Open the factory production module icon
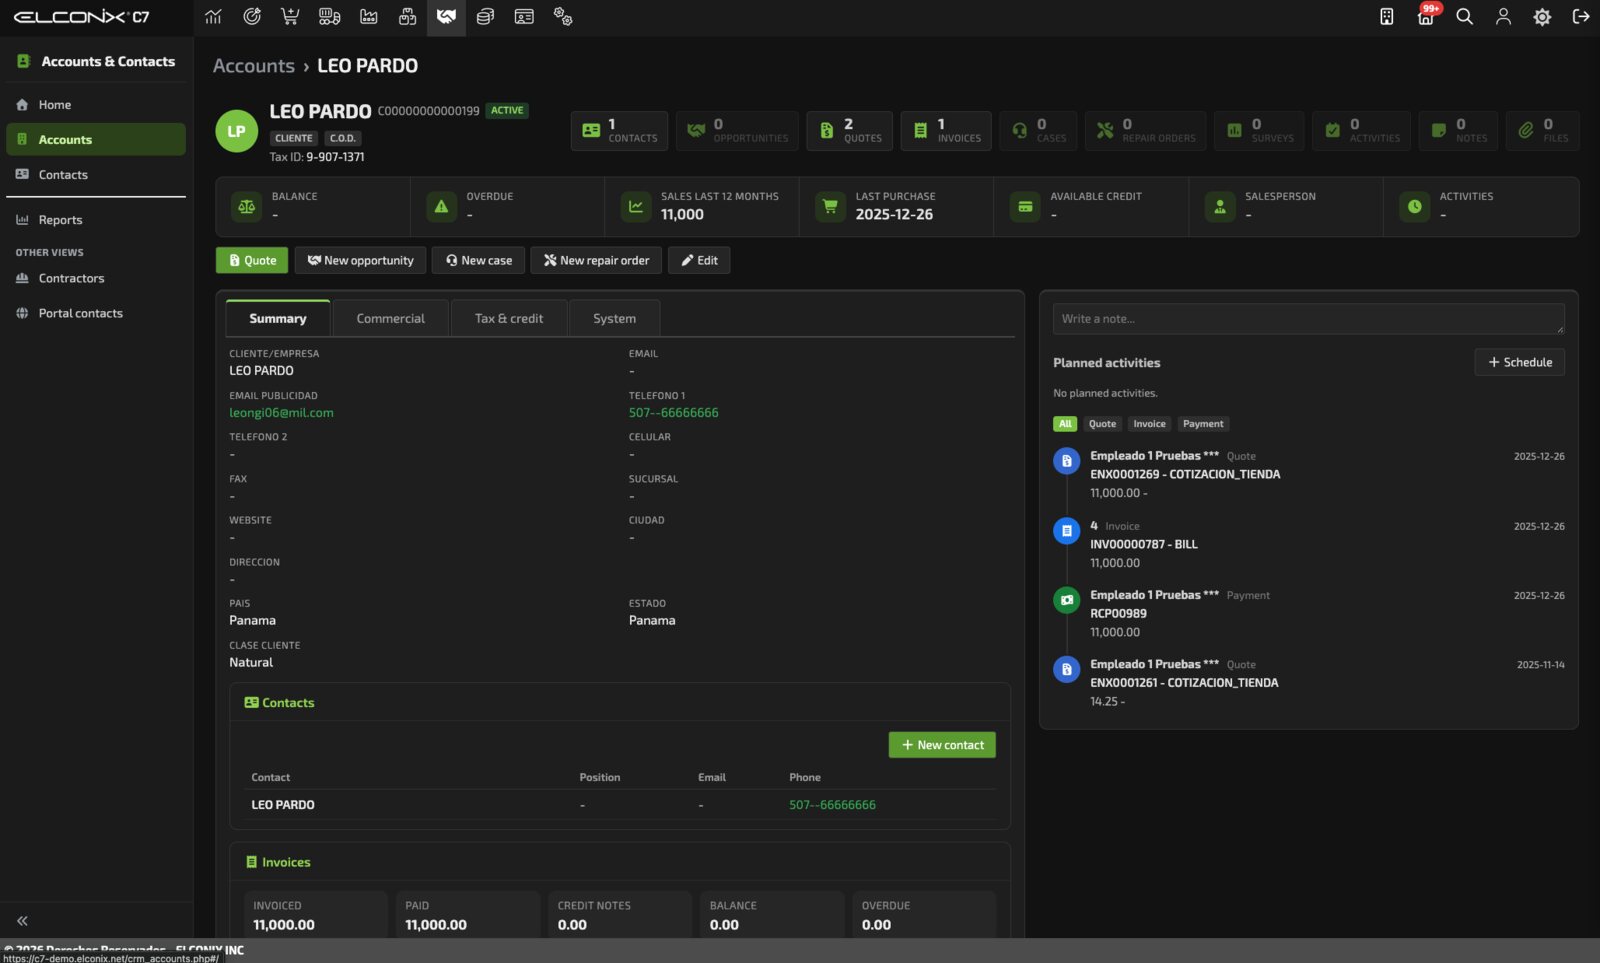Screen dimensions: 1600x963 click(x=369, y=17)
